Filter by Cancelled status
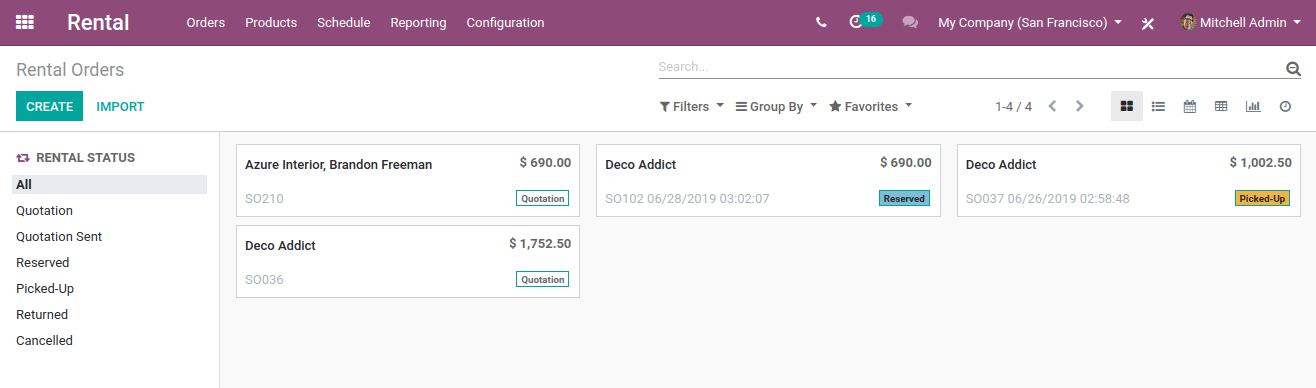 click(x=109, y=340)
